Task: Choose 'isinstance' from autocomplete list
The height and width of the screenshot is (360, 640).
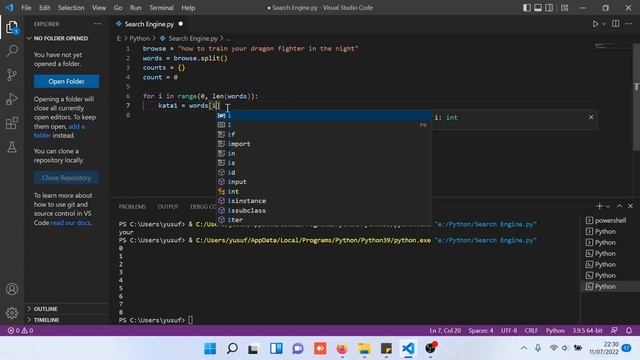Action: click(x=324, y=201)
